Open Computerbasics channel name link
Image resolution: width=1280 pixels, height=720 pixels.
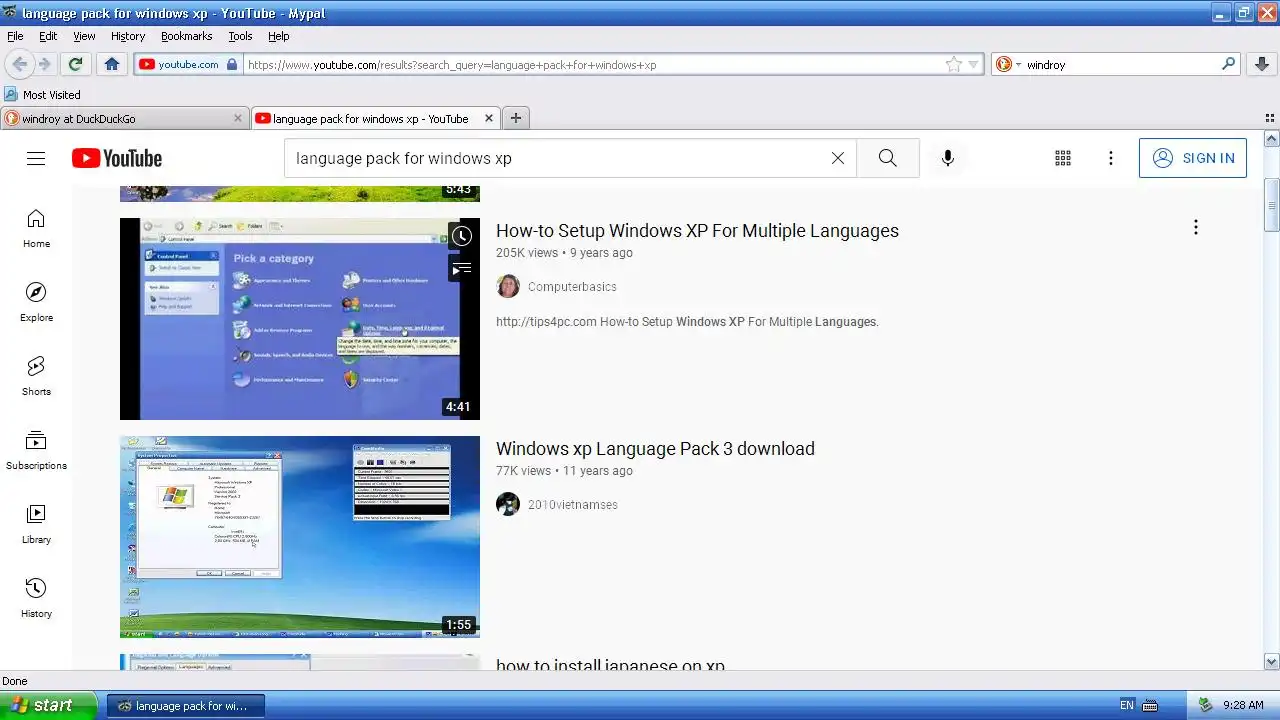(572, 287)
